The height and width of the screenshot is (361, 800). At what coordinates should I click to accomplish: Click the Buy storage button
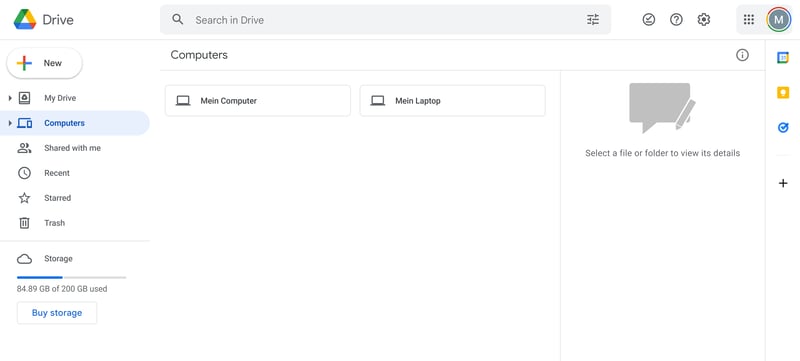coord(57,313)
